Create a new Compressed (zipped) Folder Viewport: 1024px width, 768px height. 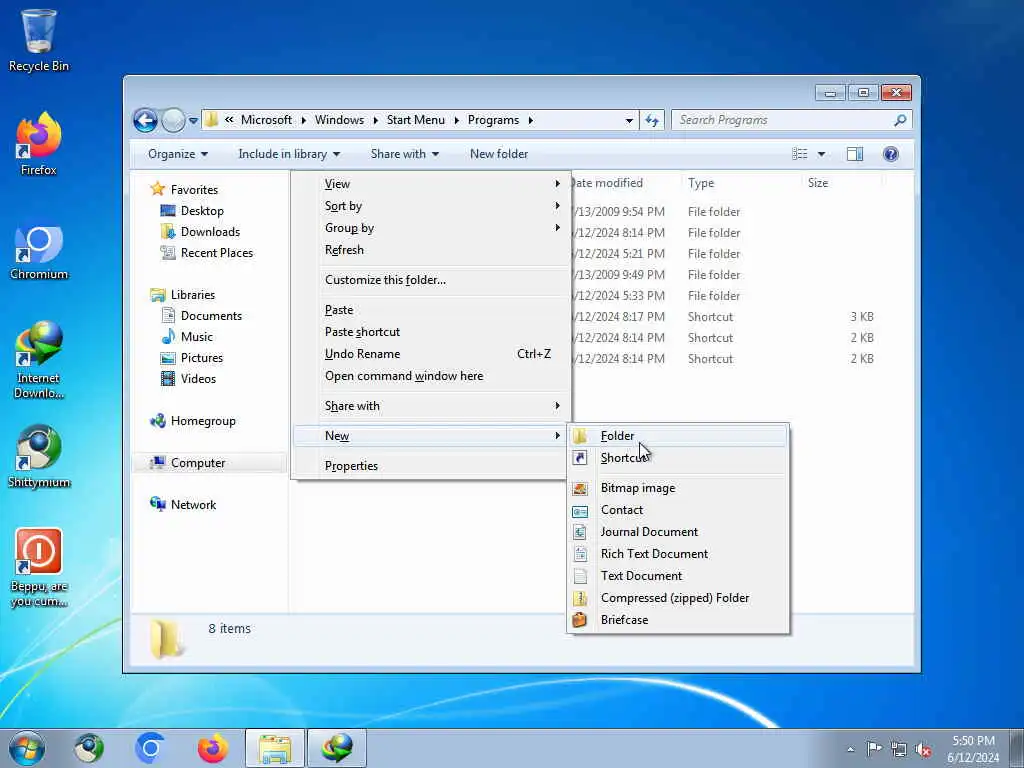click(678, 598)
